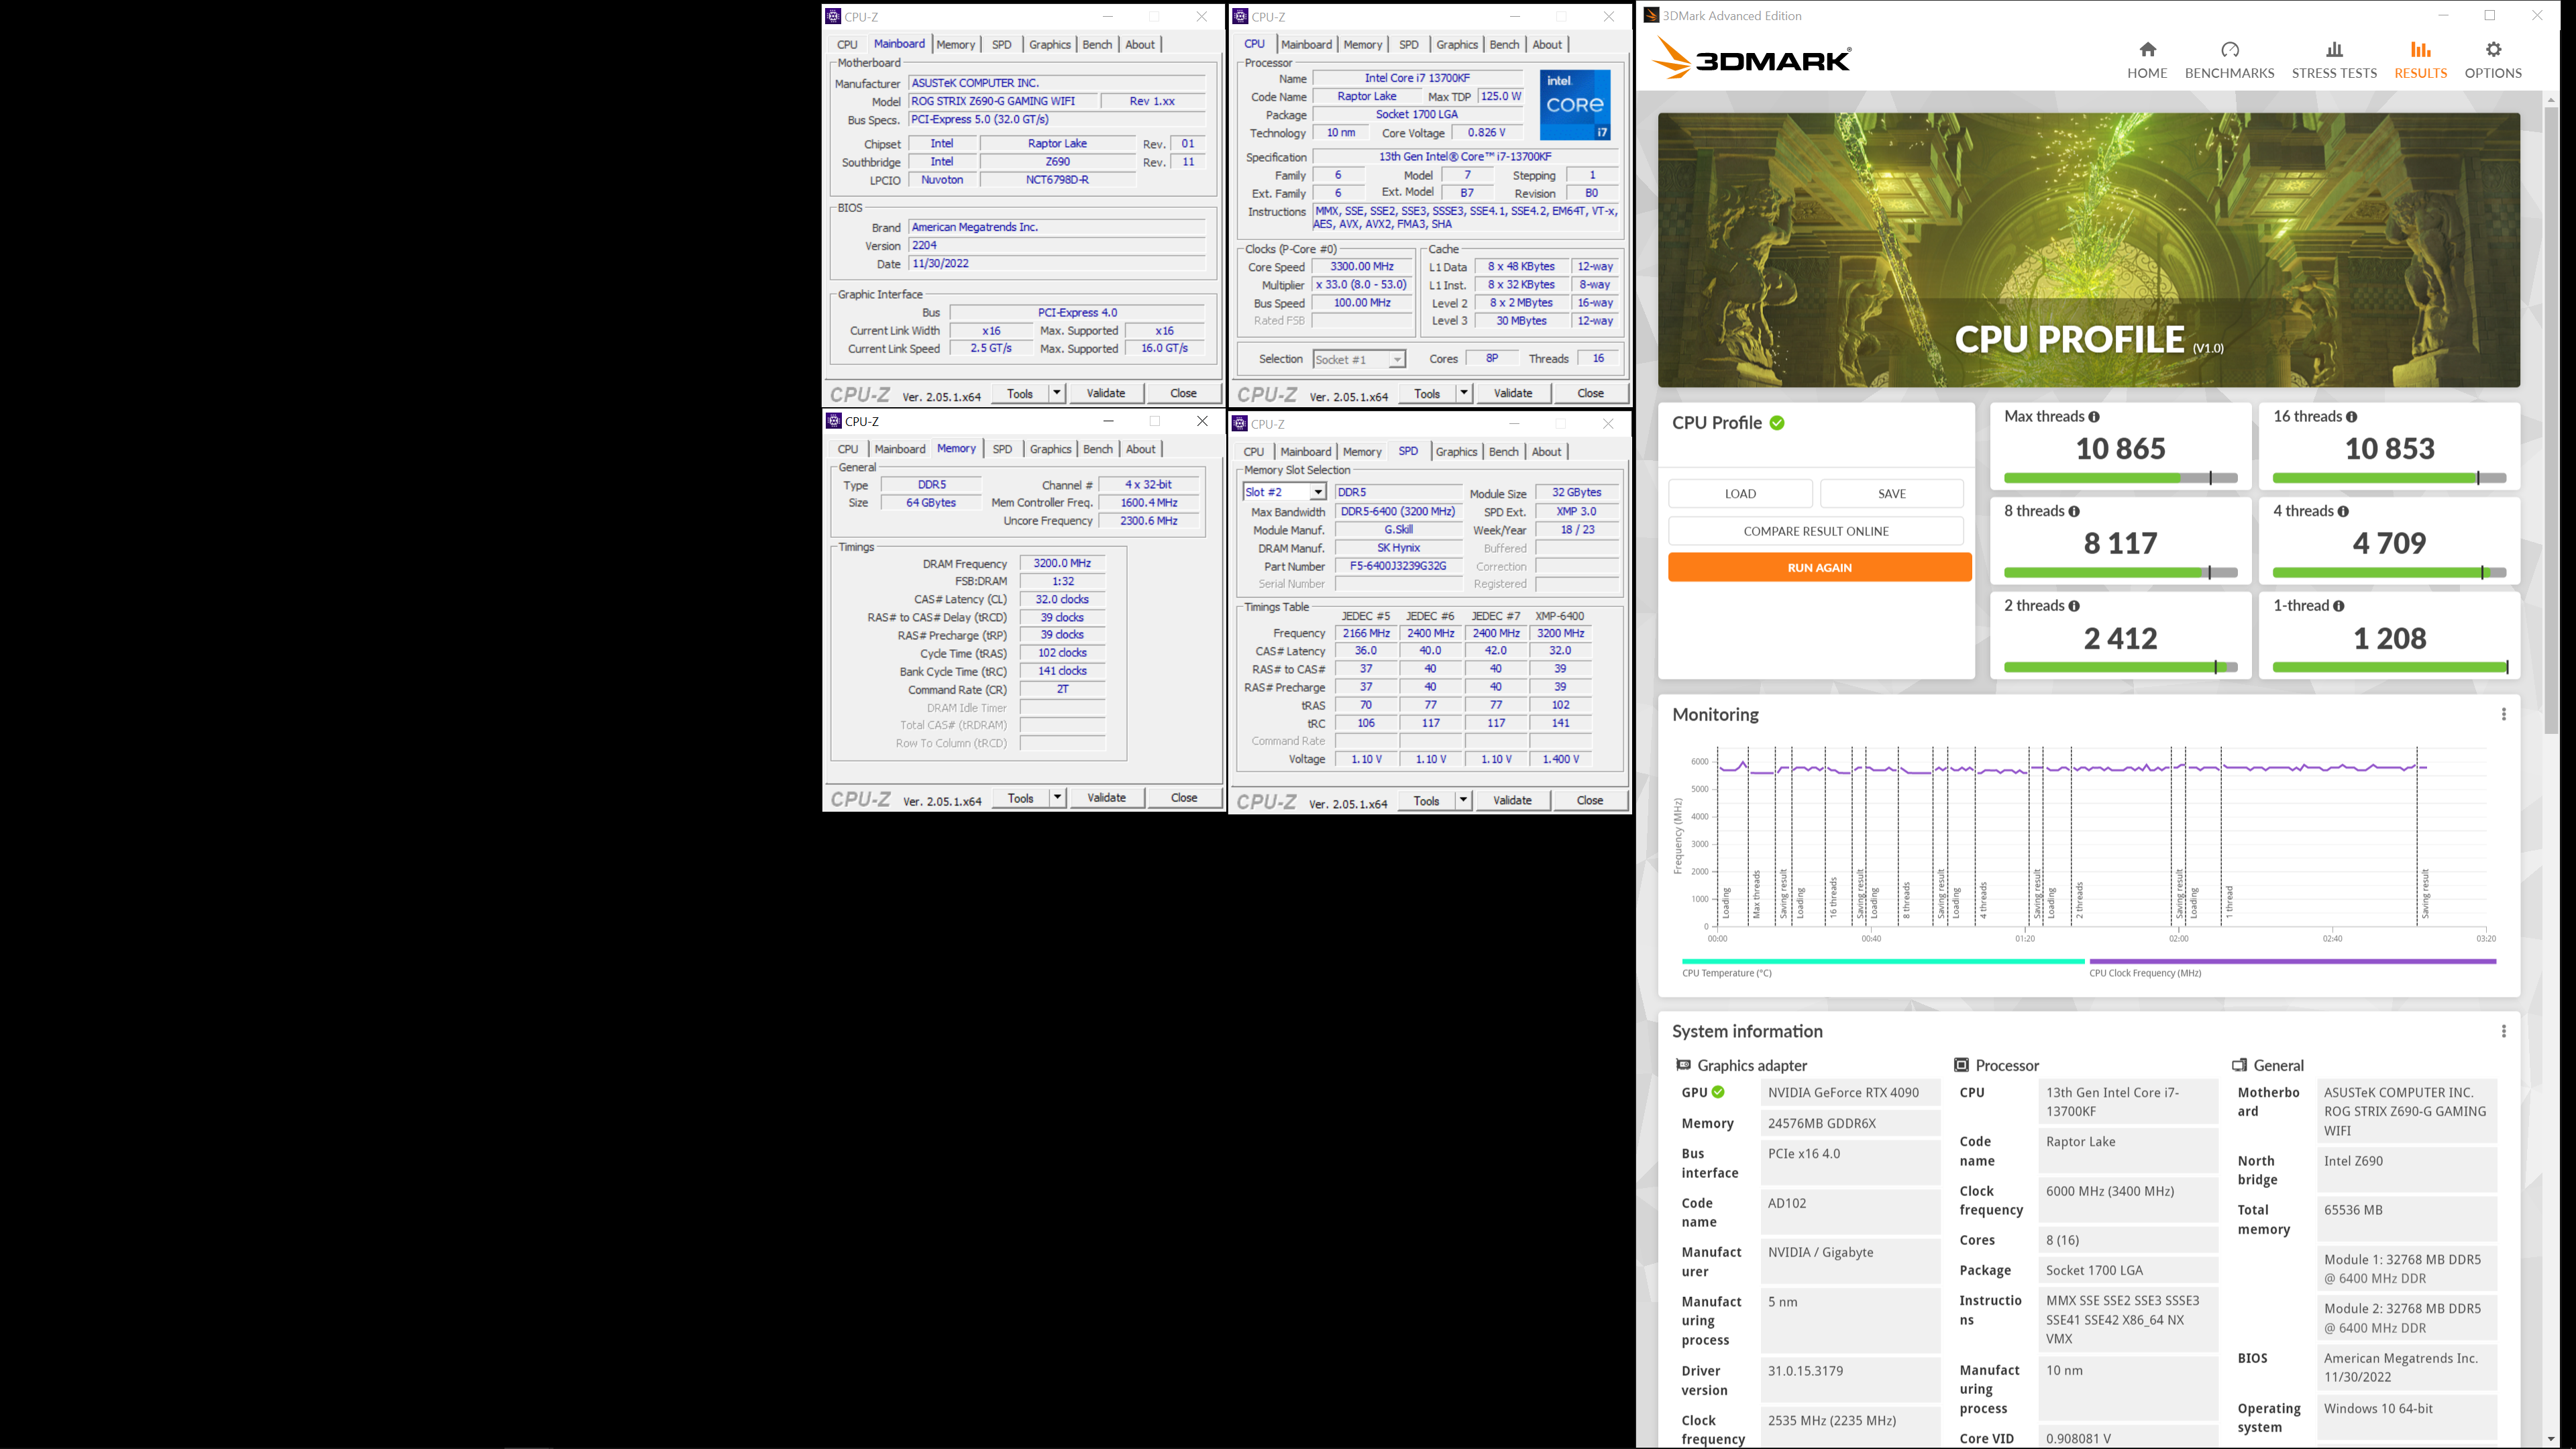Click COMPARE RESULT ONLINE button
2576x1449 pixels.
(1815, 531)
